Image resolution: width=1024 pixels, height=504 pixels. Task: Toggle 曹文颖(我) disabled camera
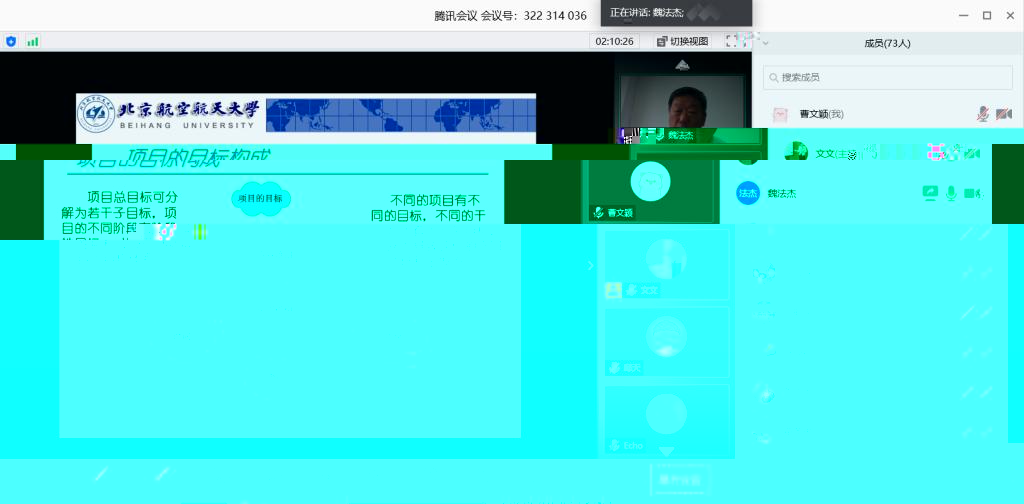point(1003,115)
